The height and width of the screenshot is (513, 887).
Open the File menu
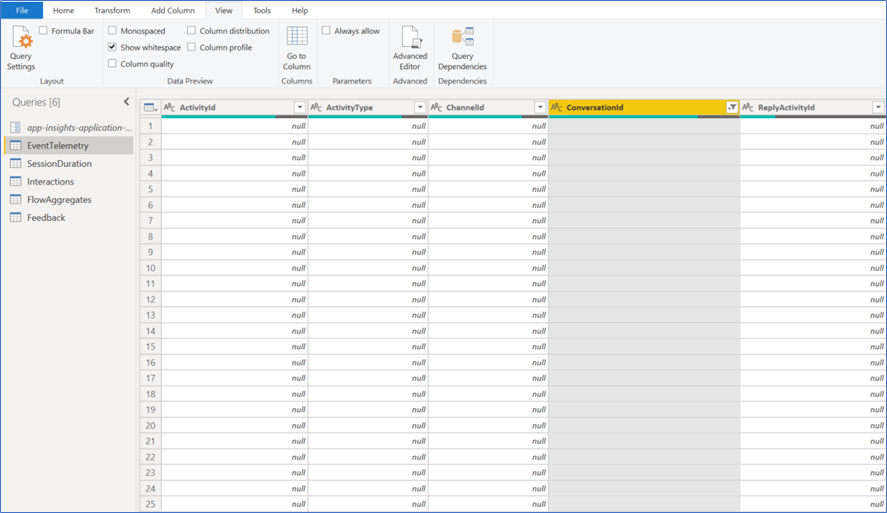(x=22, y=10)
